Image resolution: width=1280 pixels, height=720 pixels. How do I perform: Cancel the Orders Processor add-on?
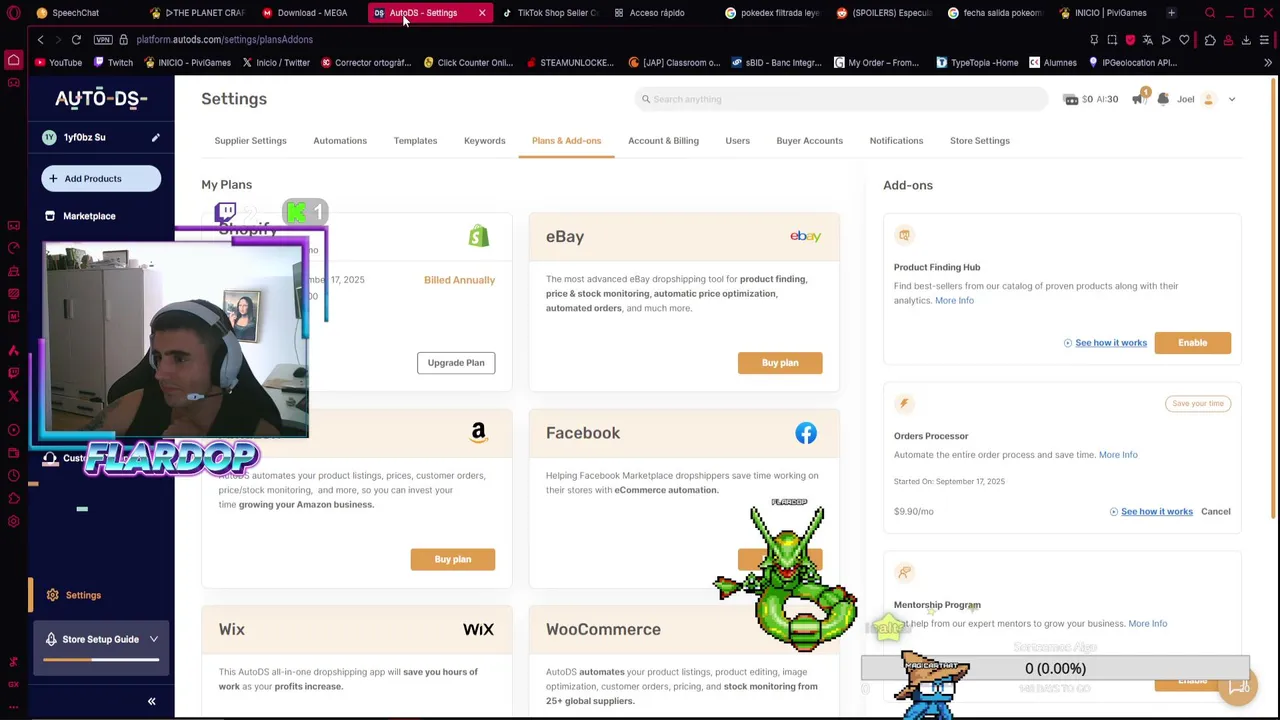(1215, 512)
